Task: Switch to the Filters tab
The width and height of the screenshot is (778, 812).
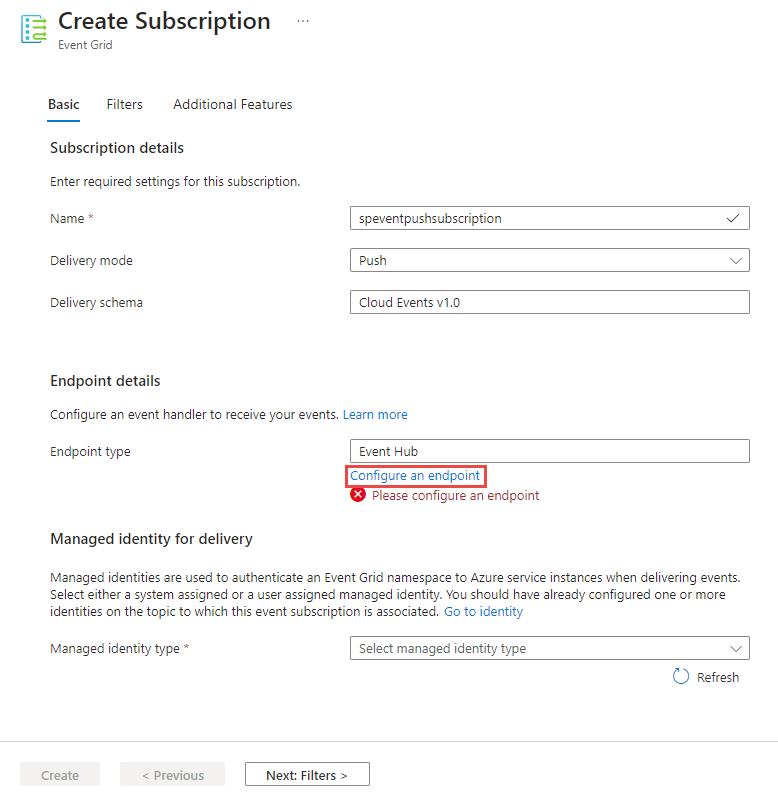Action: (124, 105)
